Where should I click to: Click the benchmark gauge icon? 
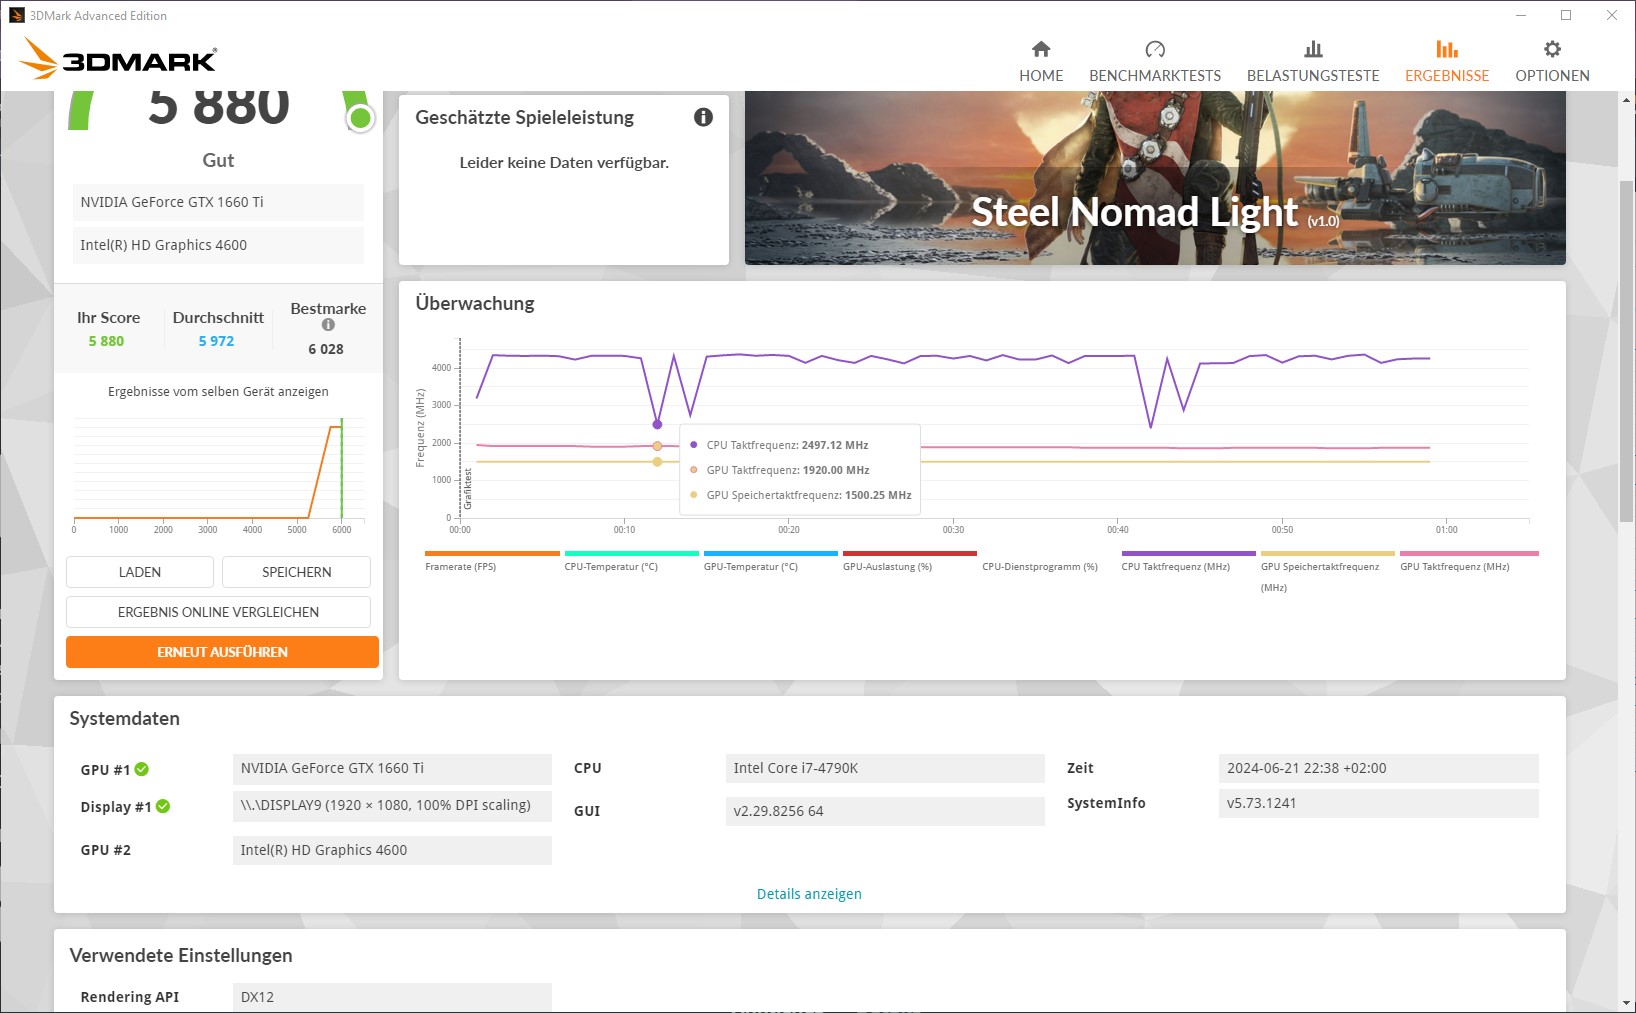coord(1155,49)
